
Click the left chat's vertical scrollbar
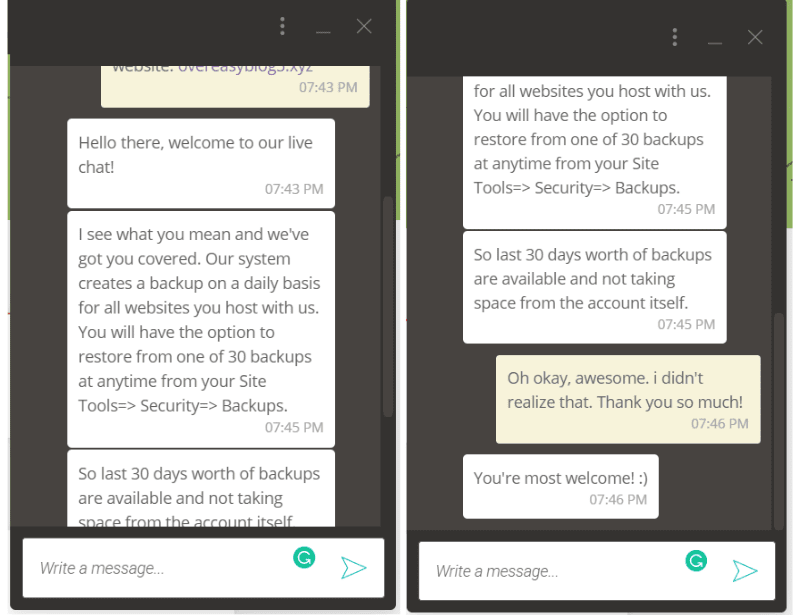pyautogui.click(x=389, y=300)
